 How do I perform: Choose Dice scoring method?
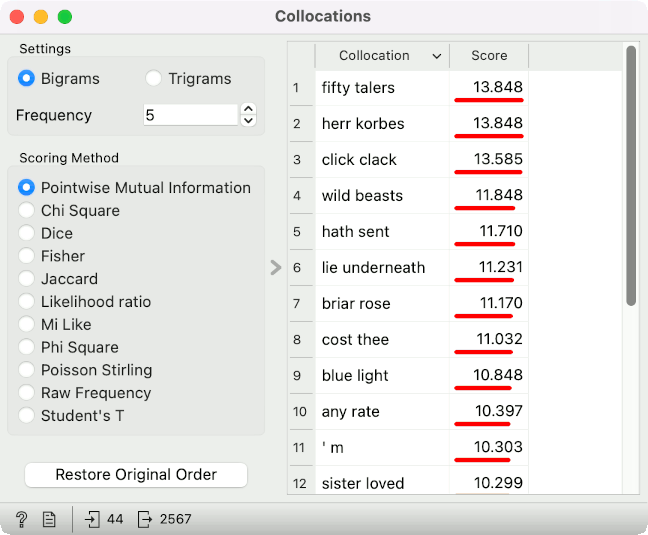tap(26, 233)
